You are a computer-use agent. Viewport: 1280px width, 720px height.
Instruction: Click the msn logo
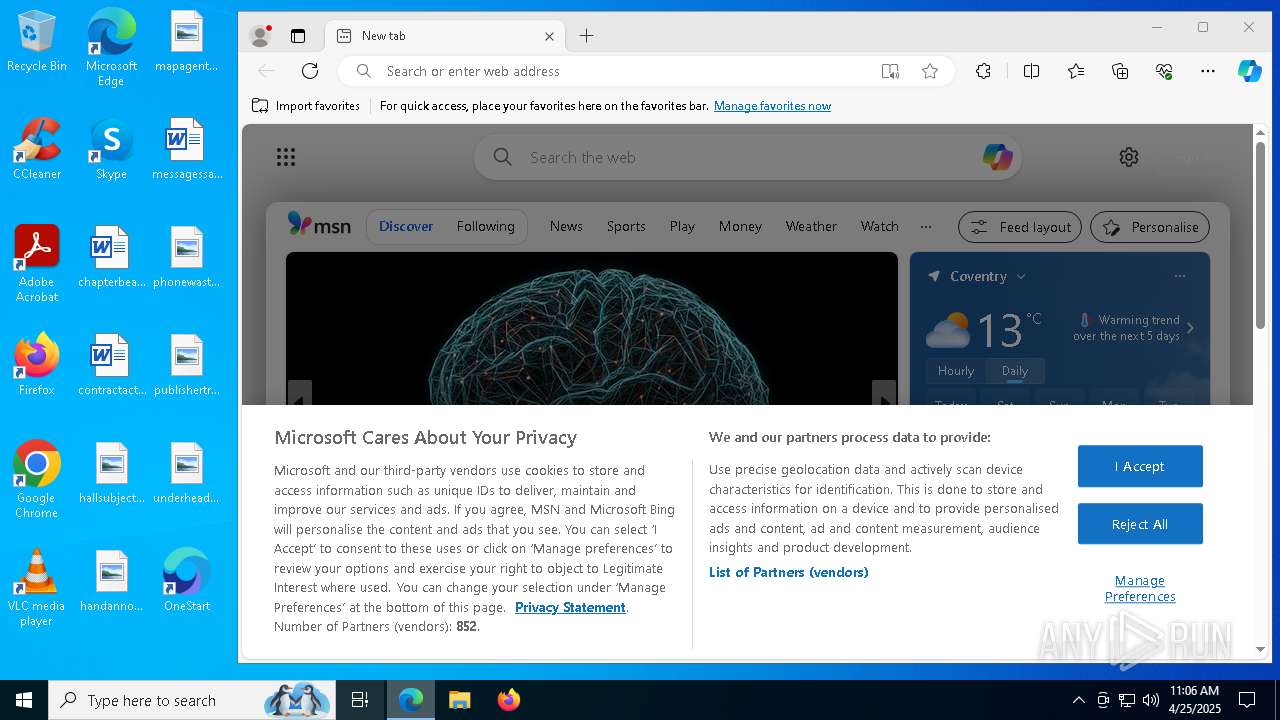[x=319, y=226]
